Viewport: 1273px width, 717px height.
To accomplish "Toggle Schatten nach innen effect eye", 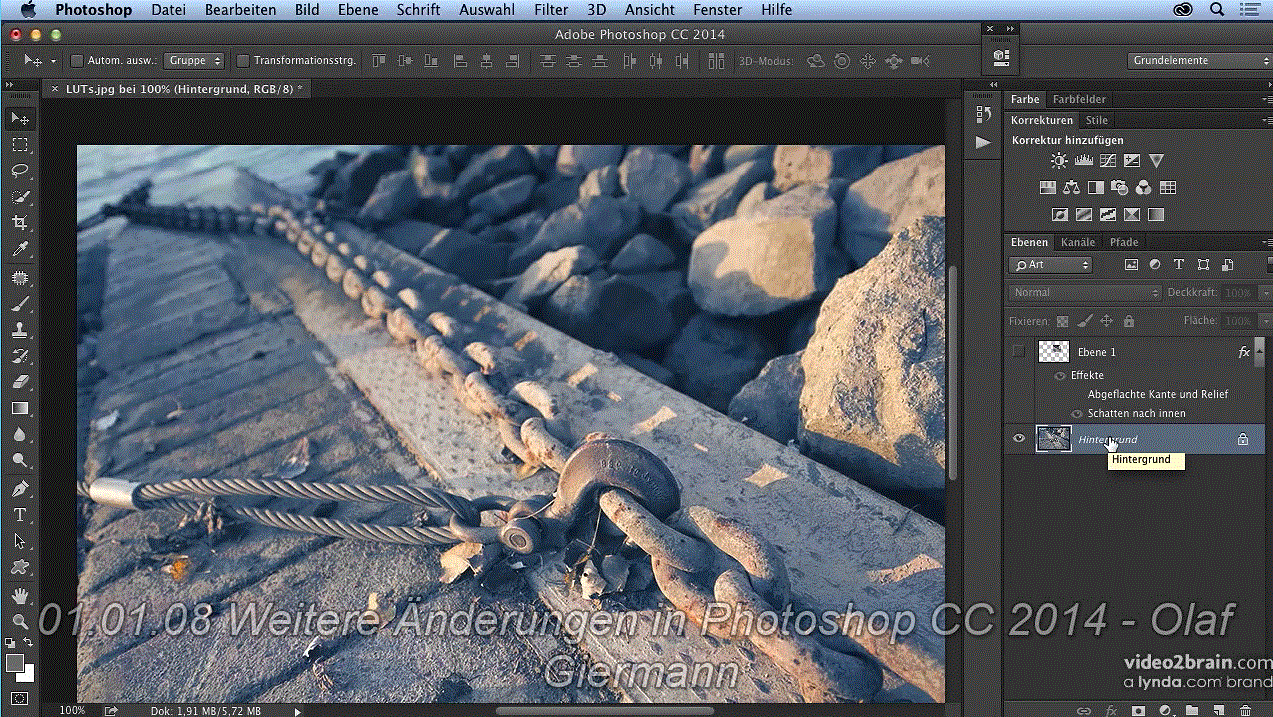I will [x=1077, y=413].
